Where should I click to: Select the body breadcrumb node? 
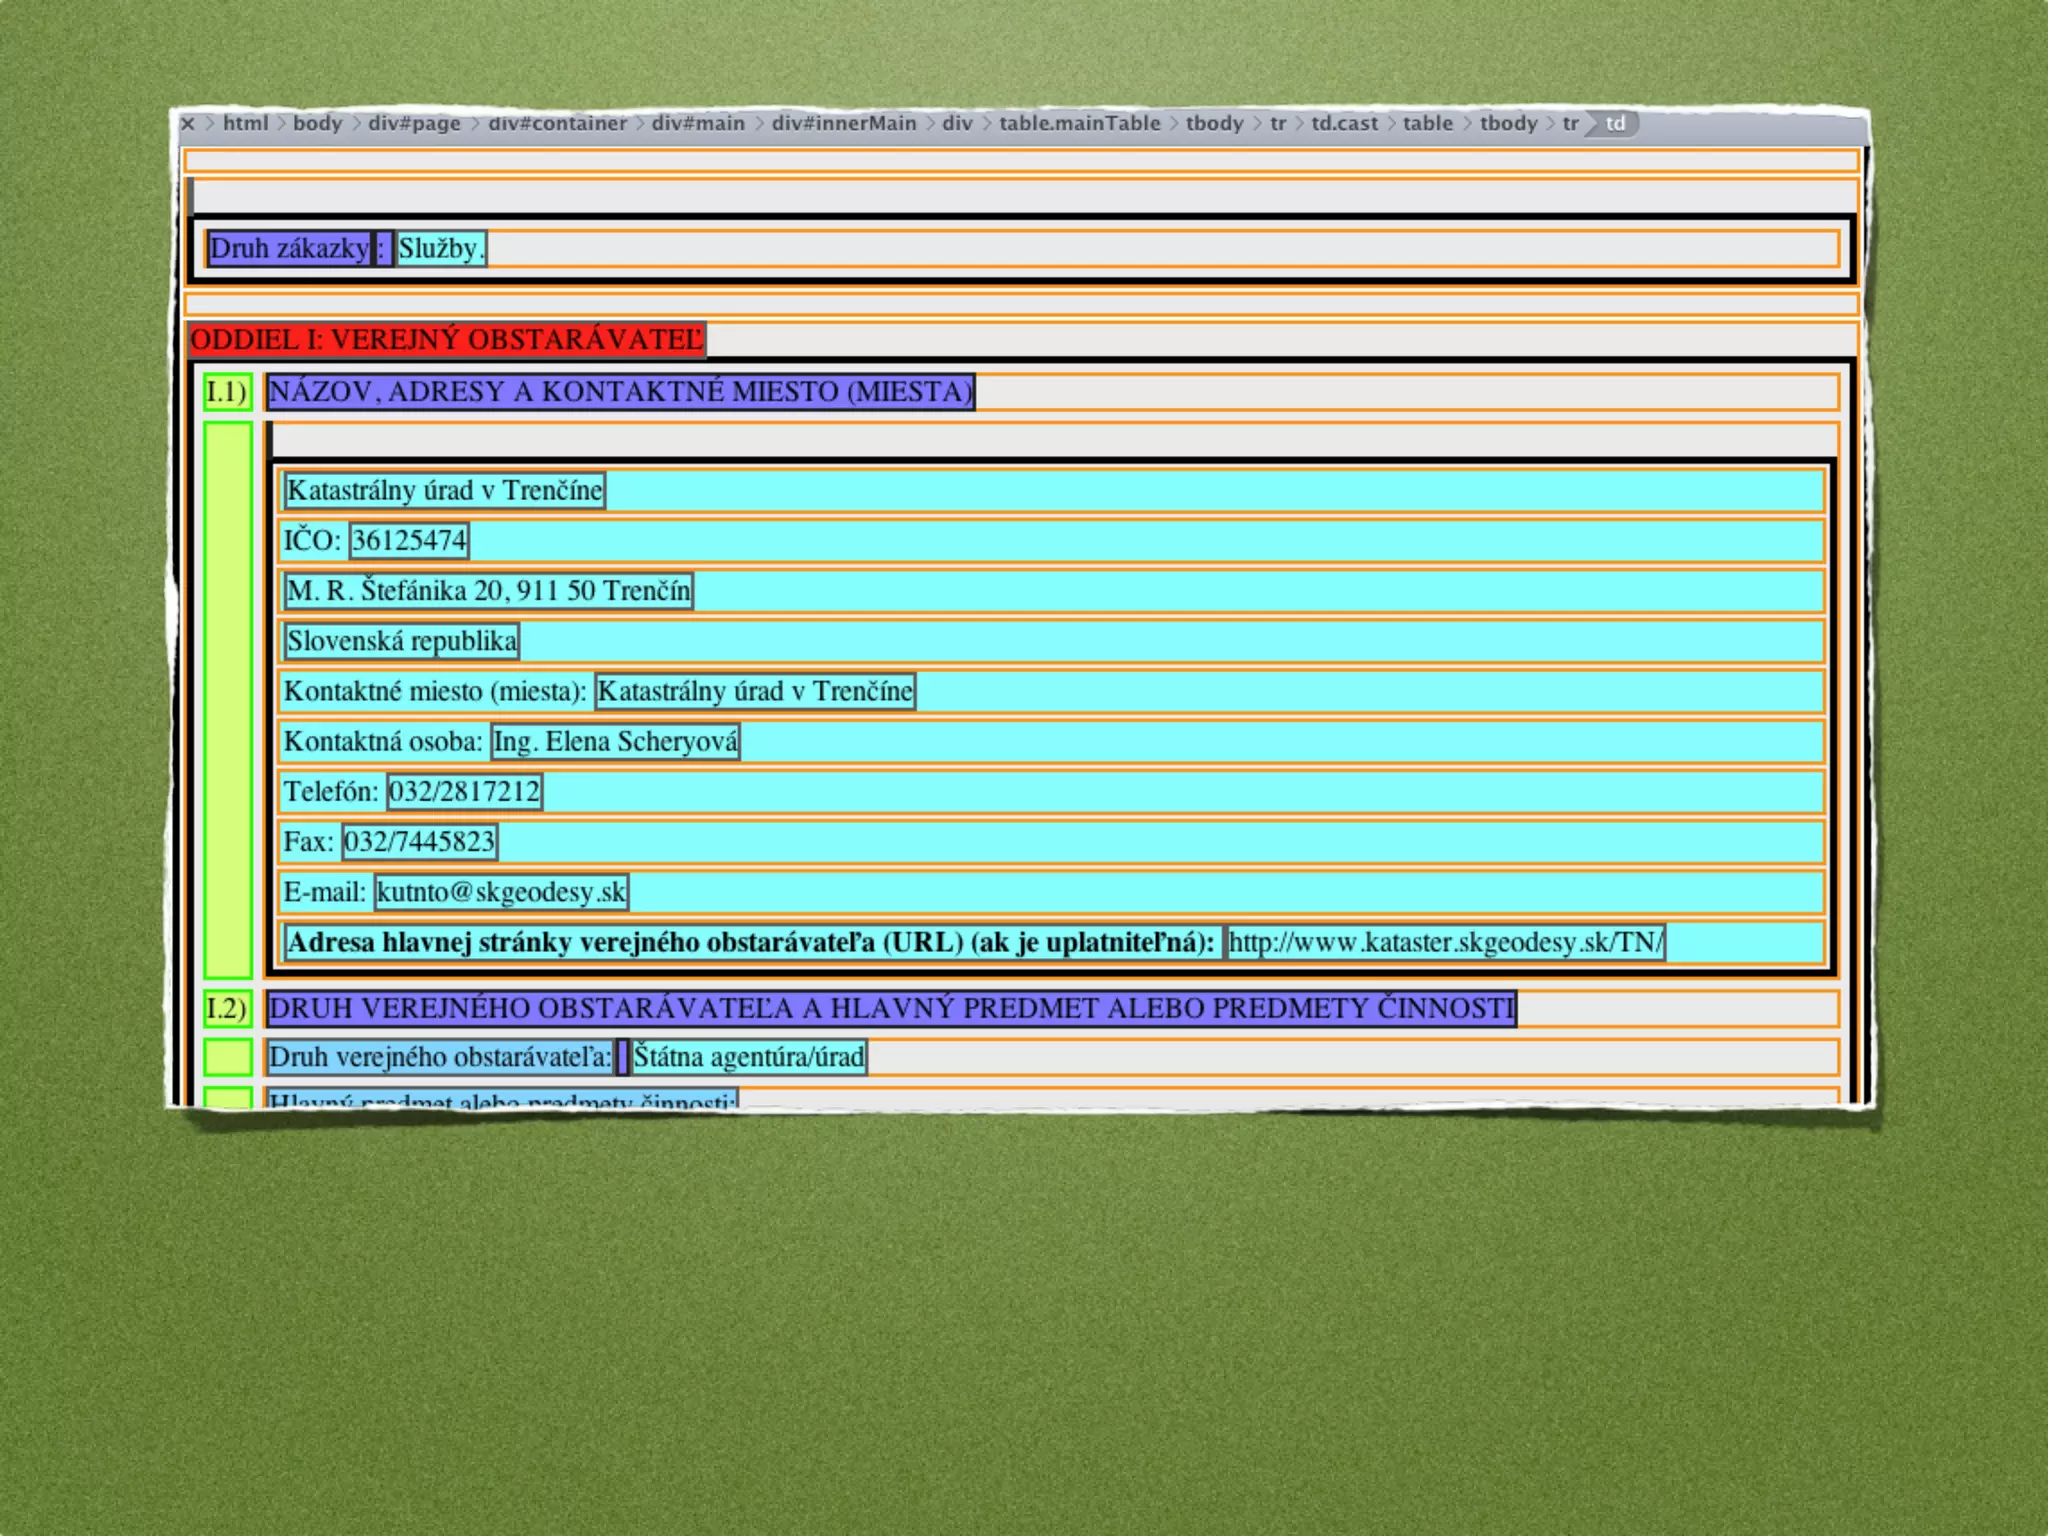click(317, 123)
